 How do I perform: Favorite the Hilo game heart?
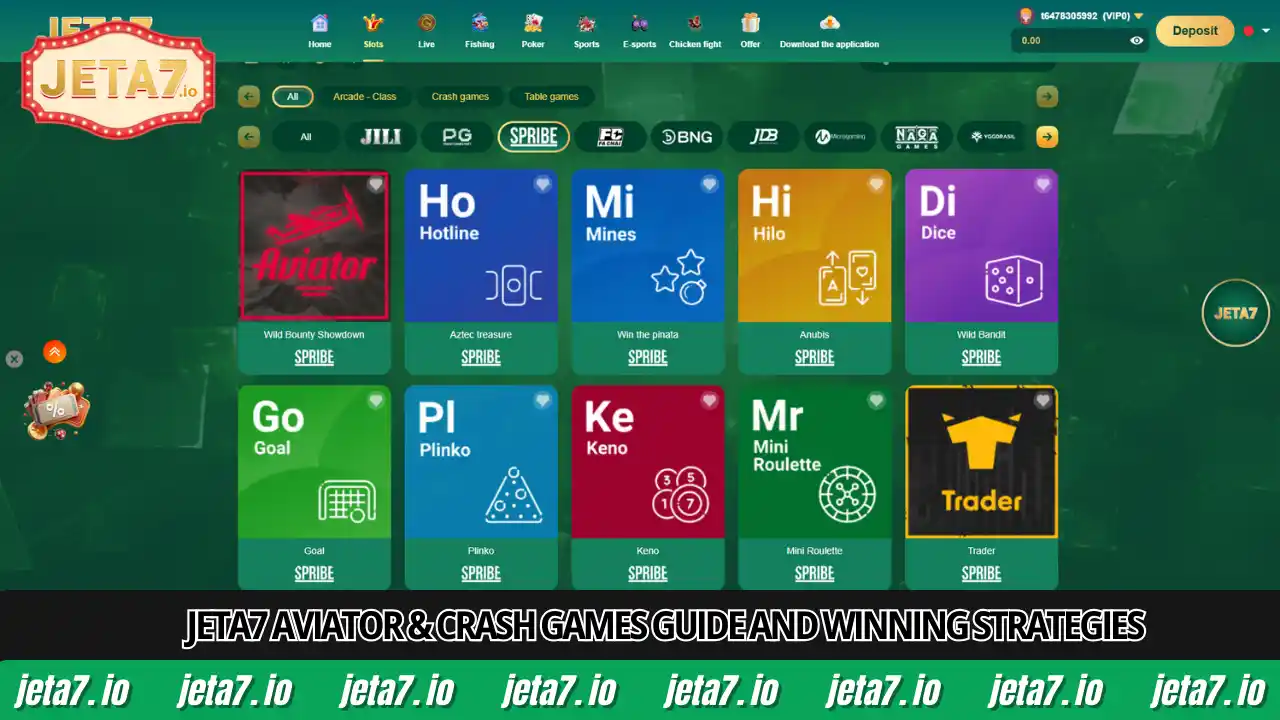876,184
